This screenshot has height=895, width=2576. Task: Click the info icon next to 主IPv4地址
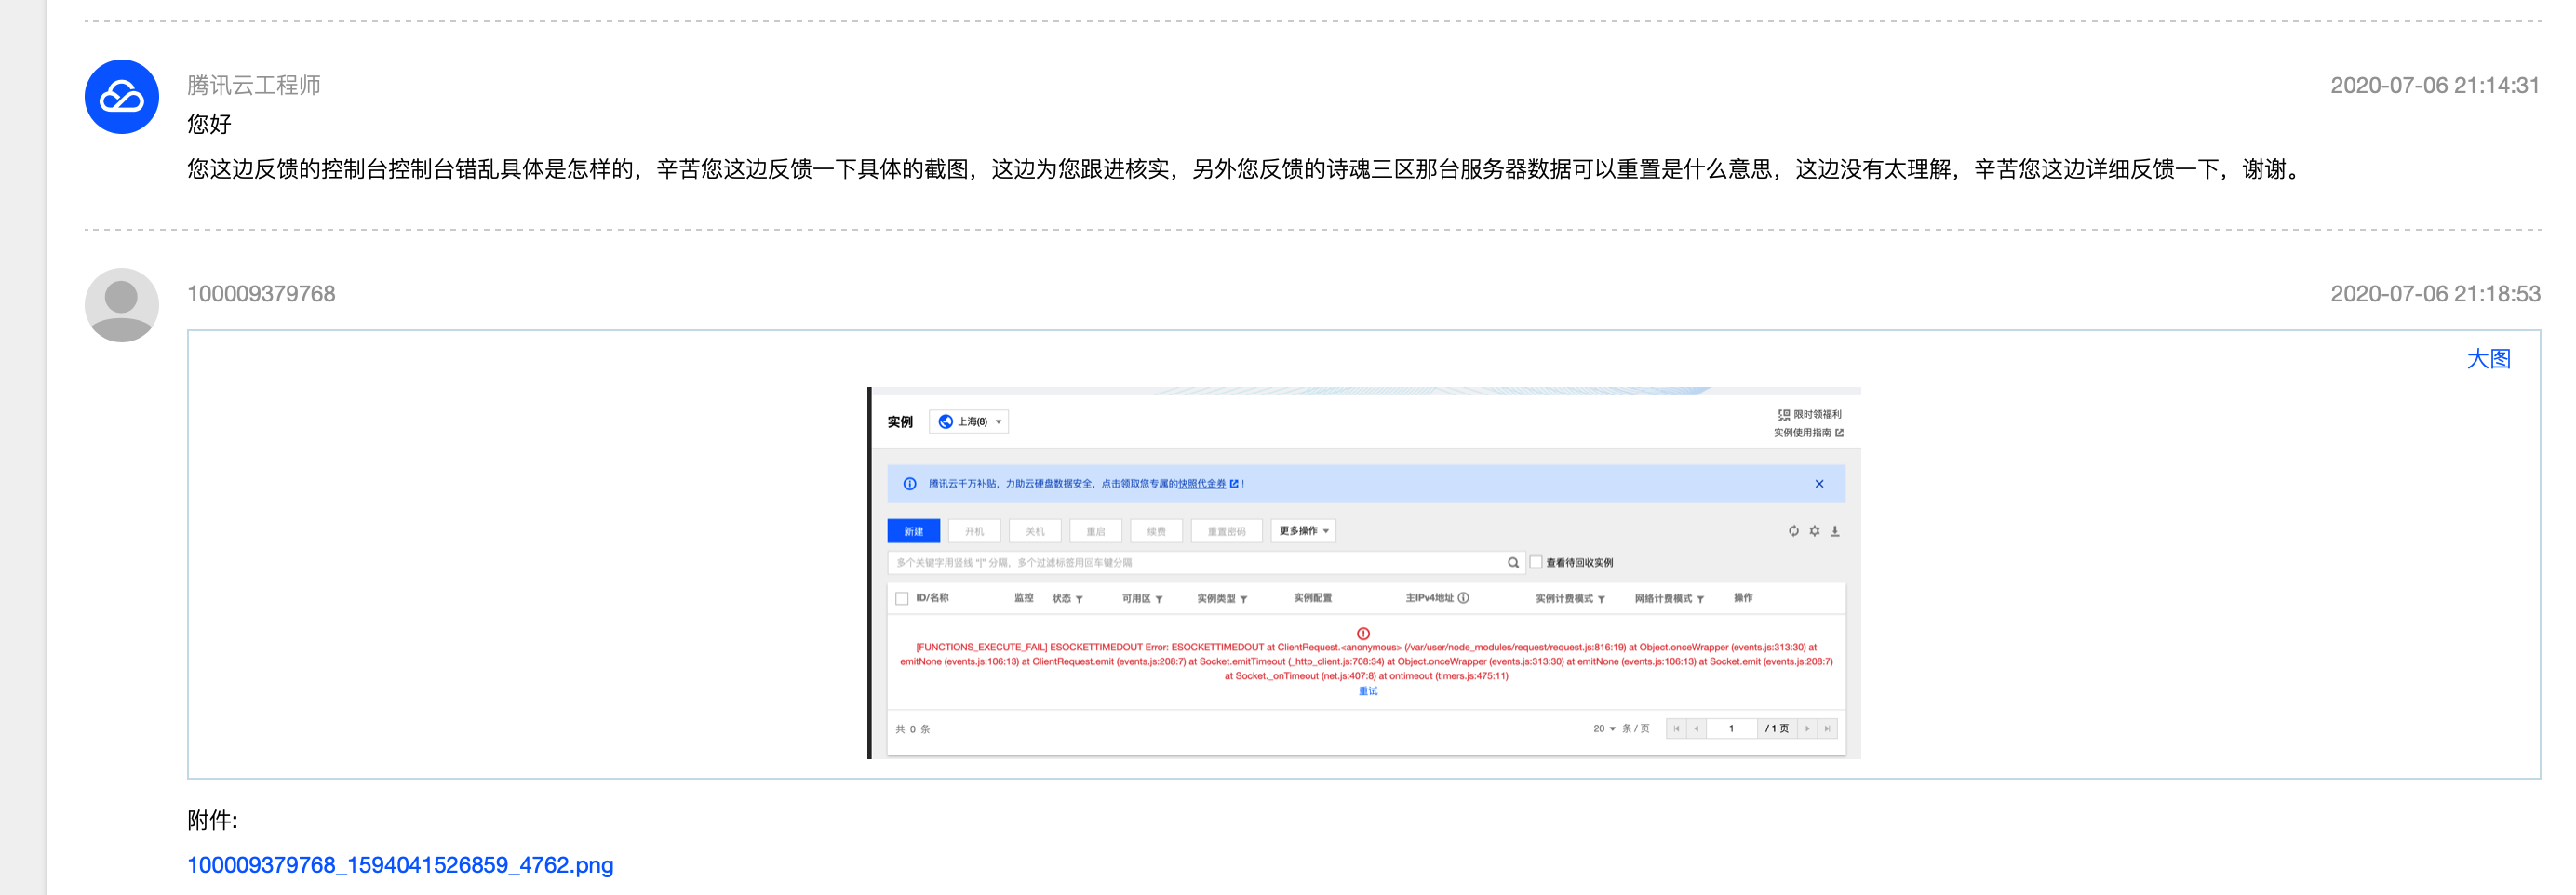point(1463,598)
